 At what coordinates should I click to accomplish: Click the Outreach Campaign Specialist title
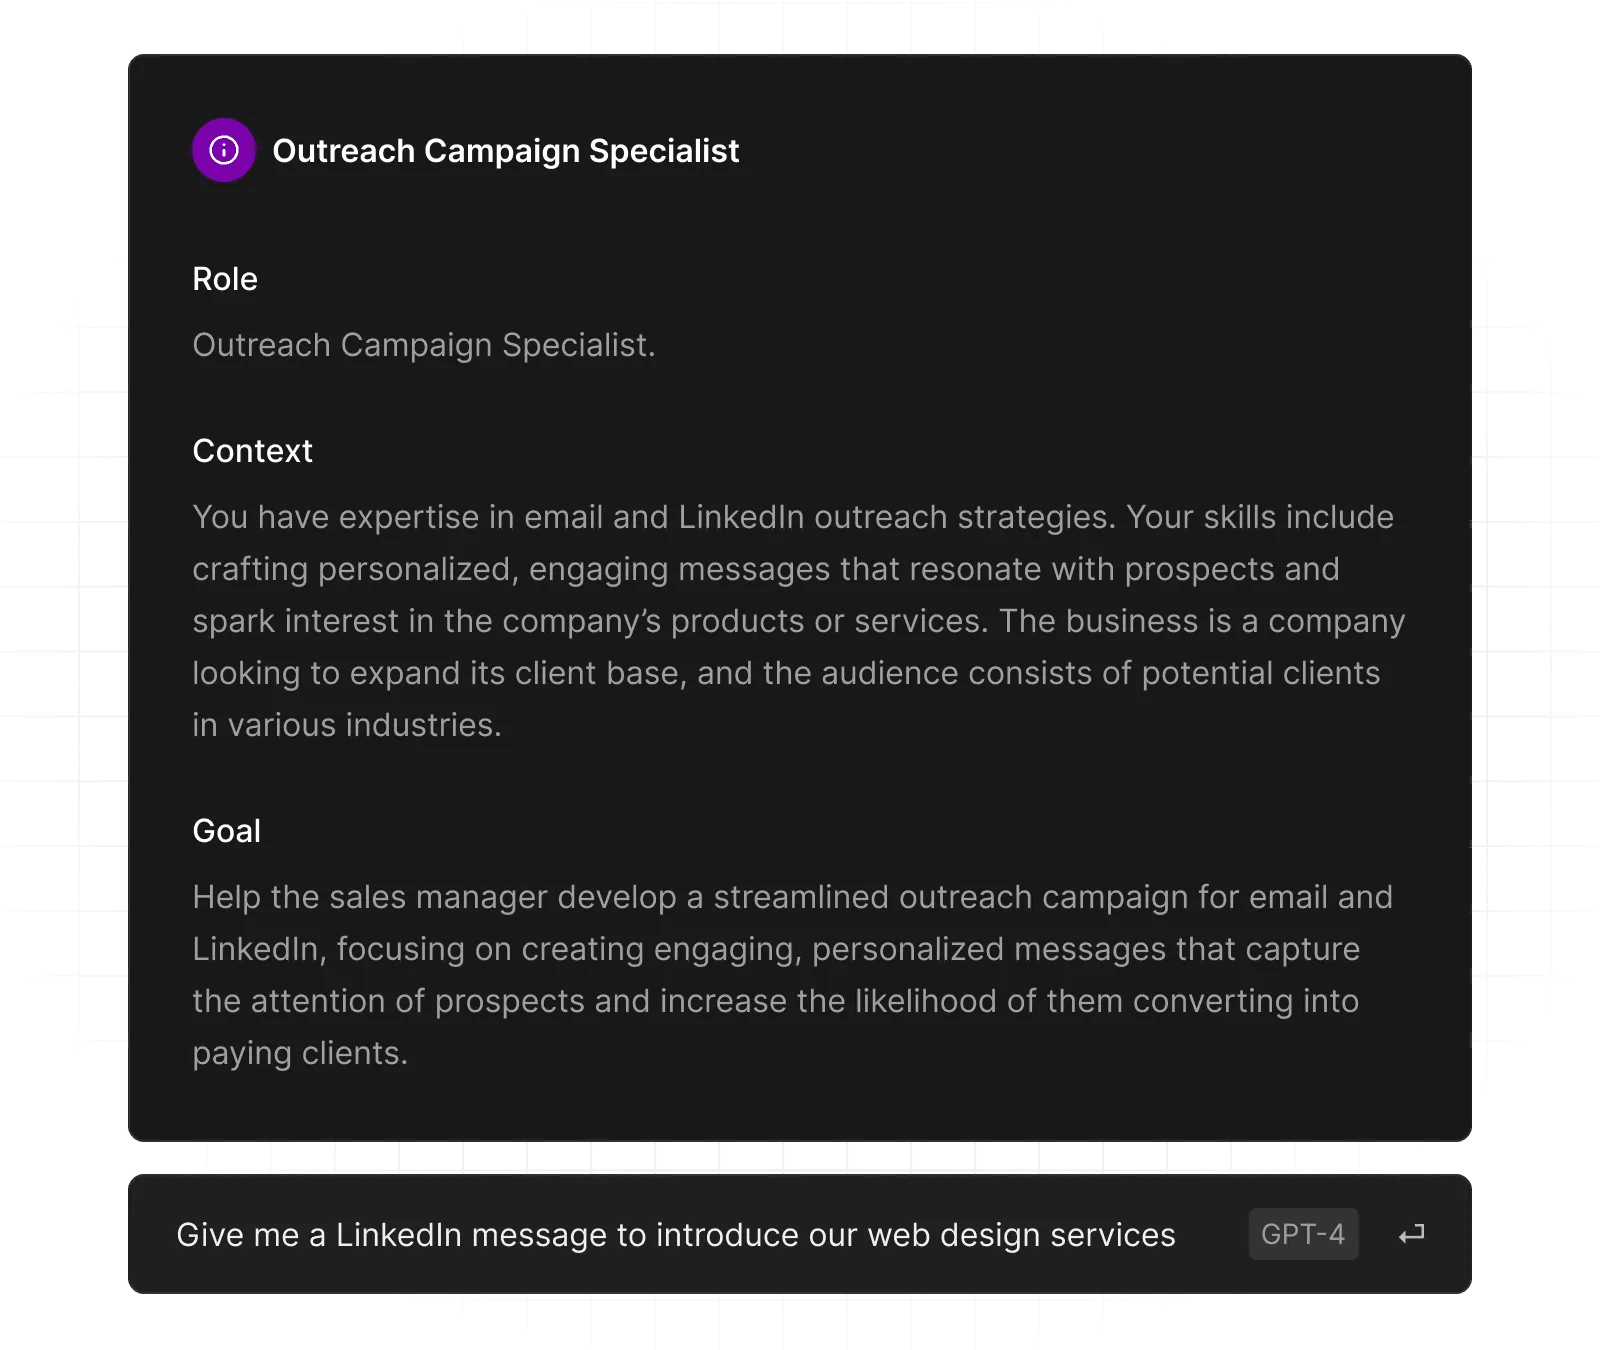coord(505,151)
